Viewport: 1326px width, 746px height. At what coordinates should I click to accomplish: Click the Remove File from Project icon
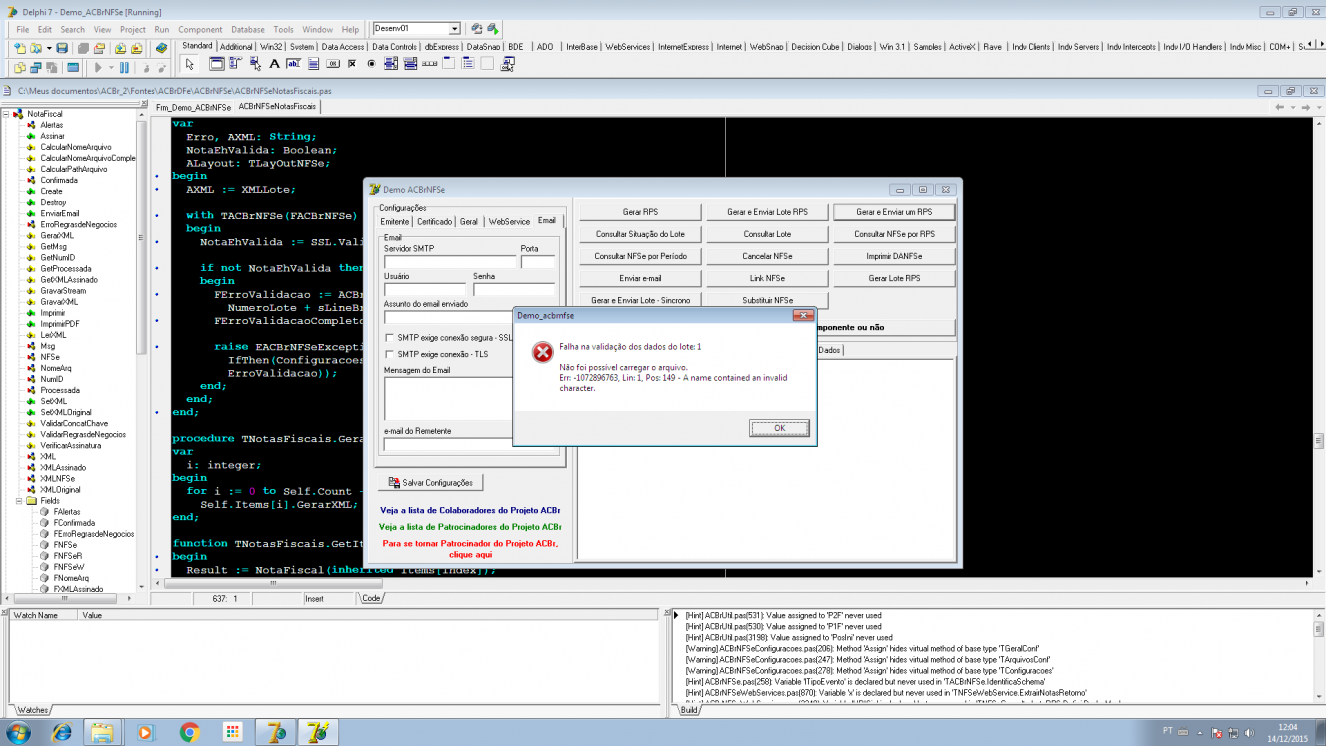coord(137,48)
